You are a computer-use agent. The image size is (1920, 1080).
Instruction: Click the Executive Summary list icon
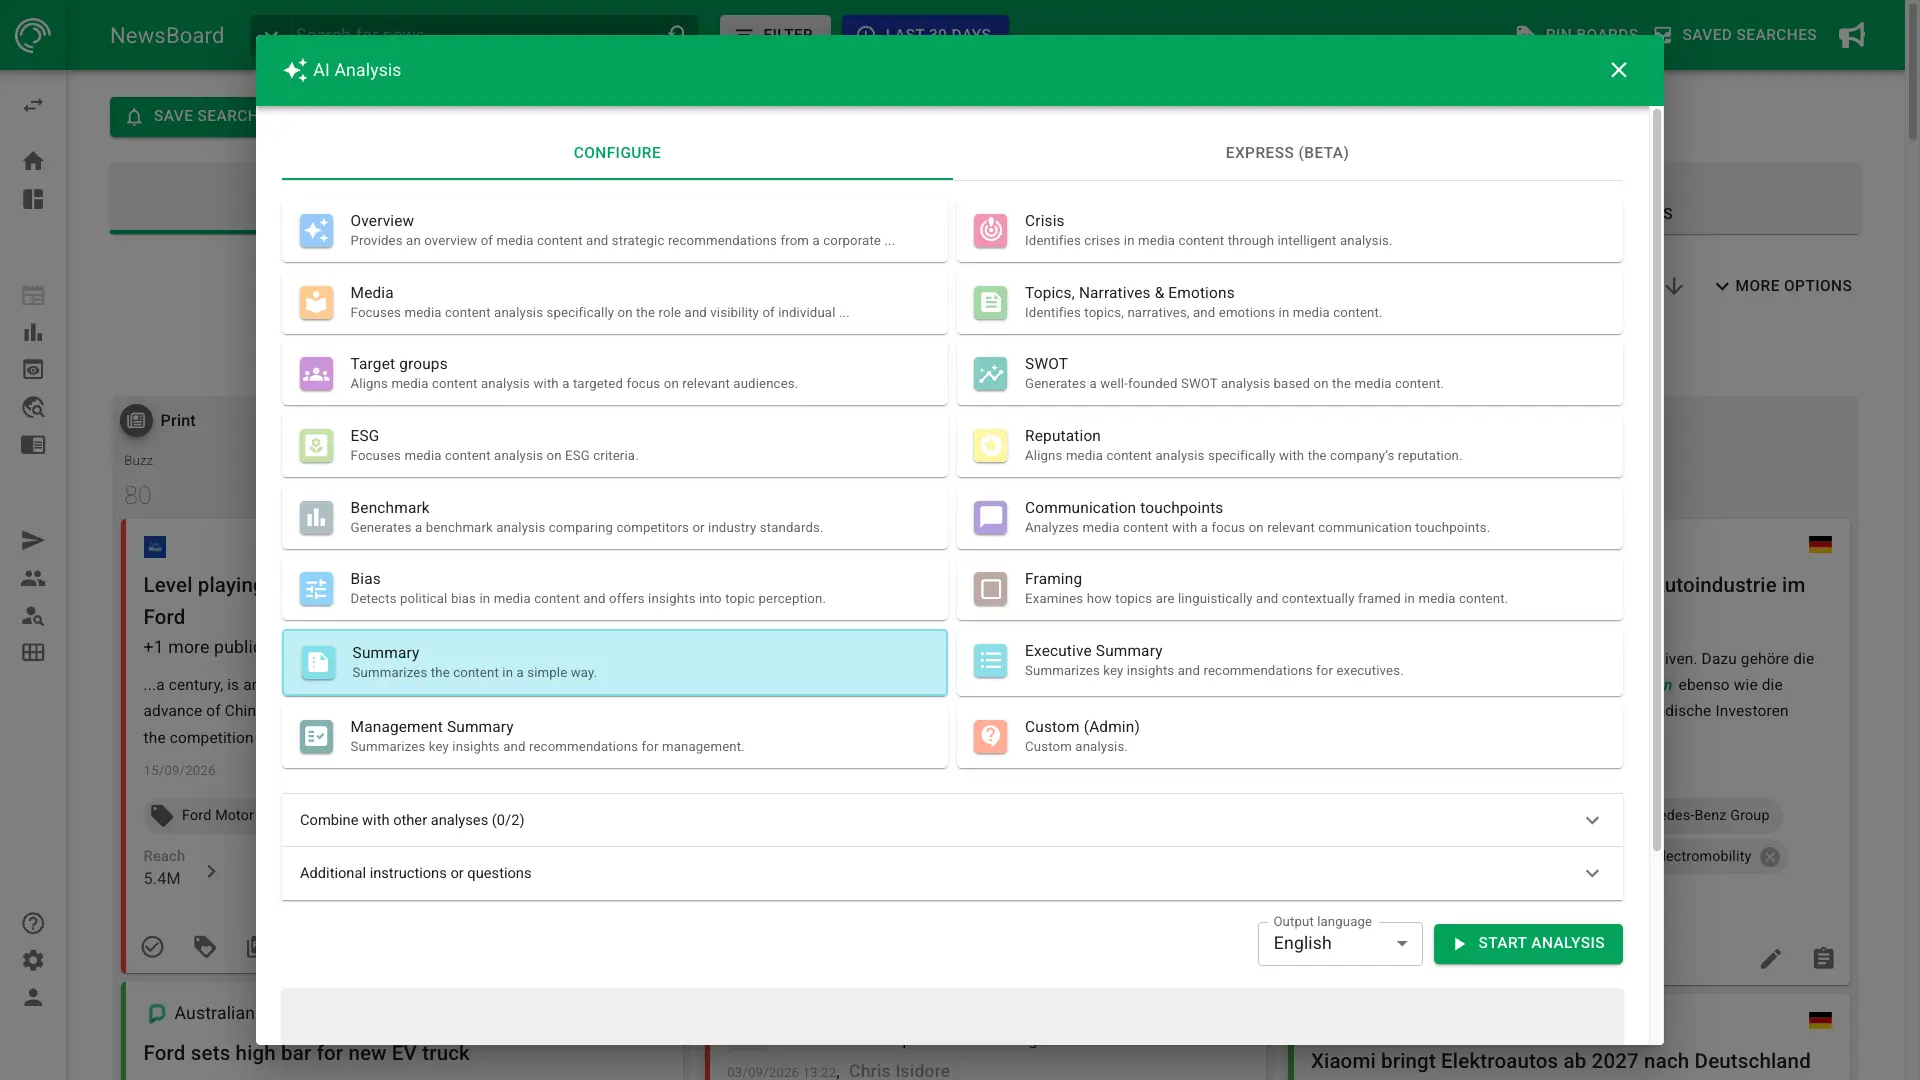[990, 661]
